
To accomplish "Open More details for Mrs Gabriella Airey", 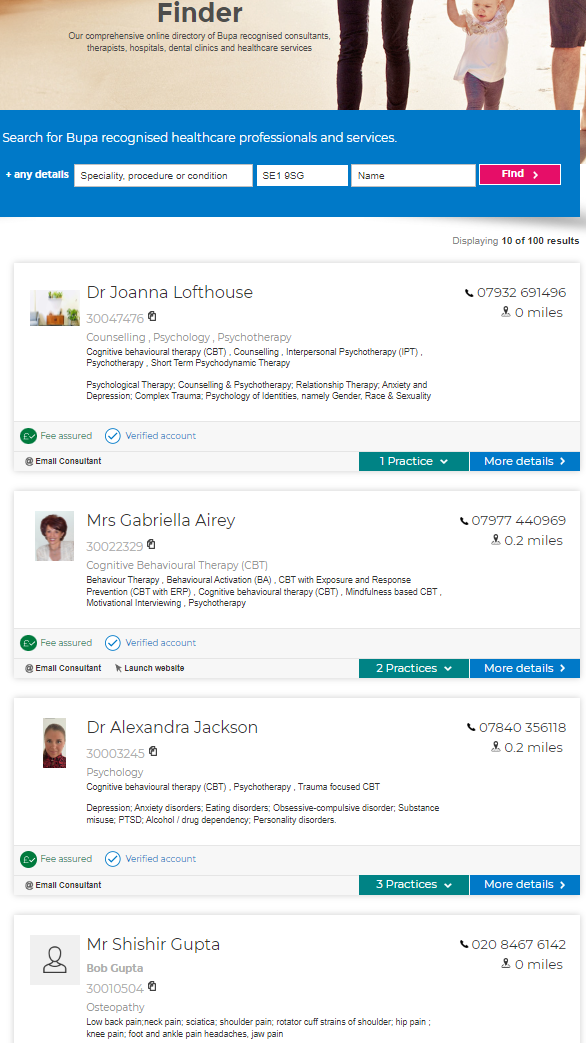I will [525, 669].
